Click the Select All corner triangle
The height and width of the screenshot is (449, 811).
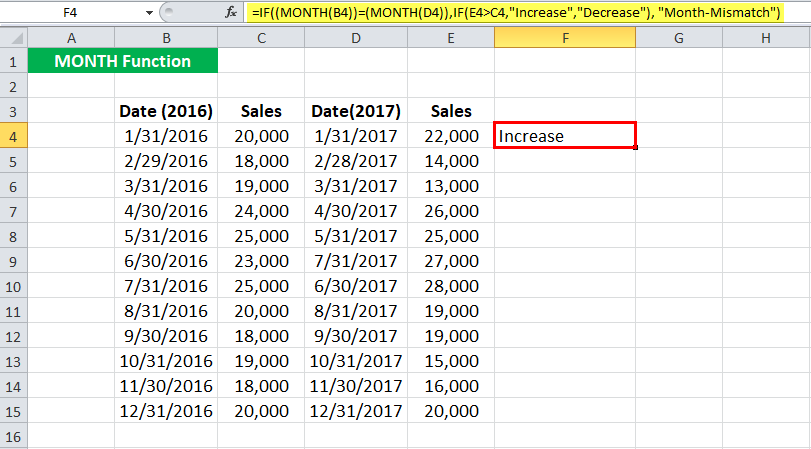click(14, 38)
